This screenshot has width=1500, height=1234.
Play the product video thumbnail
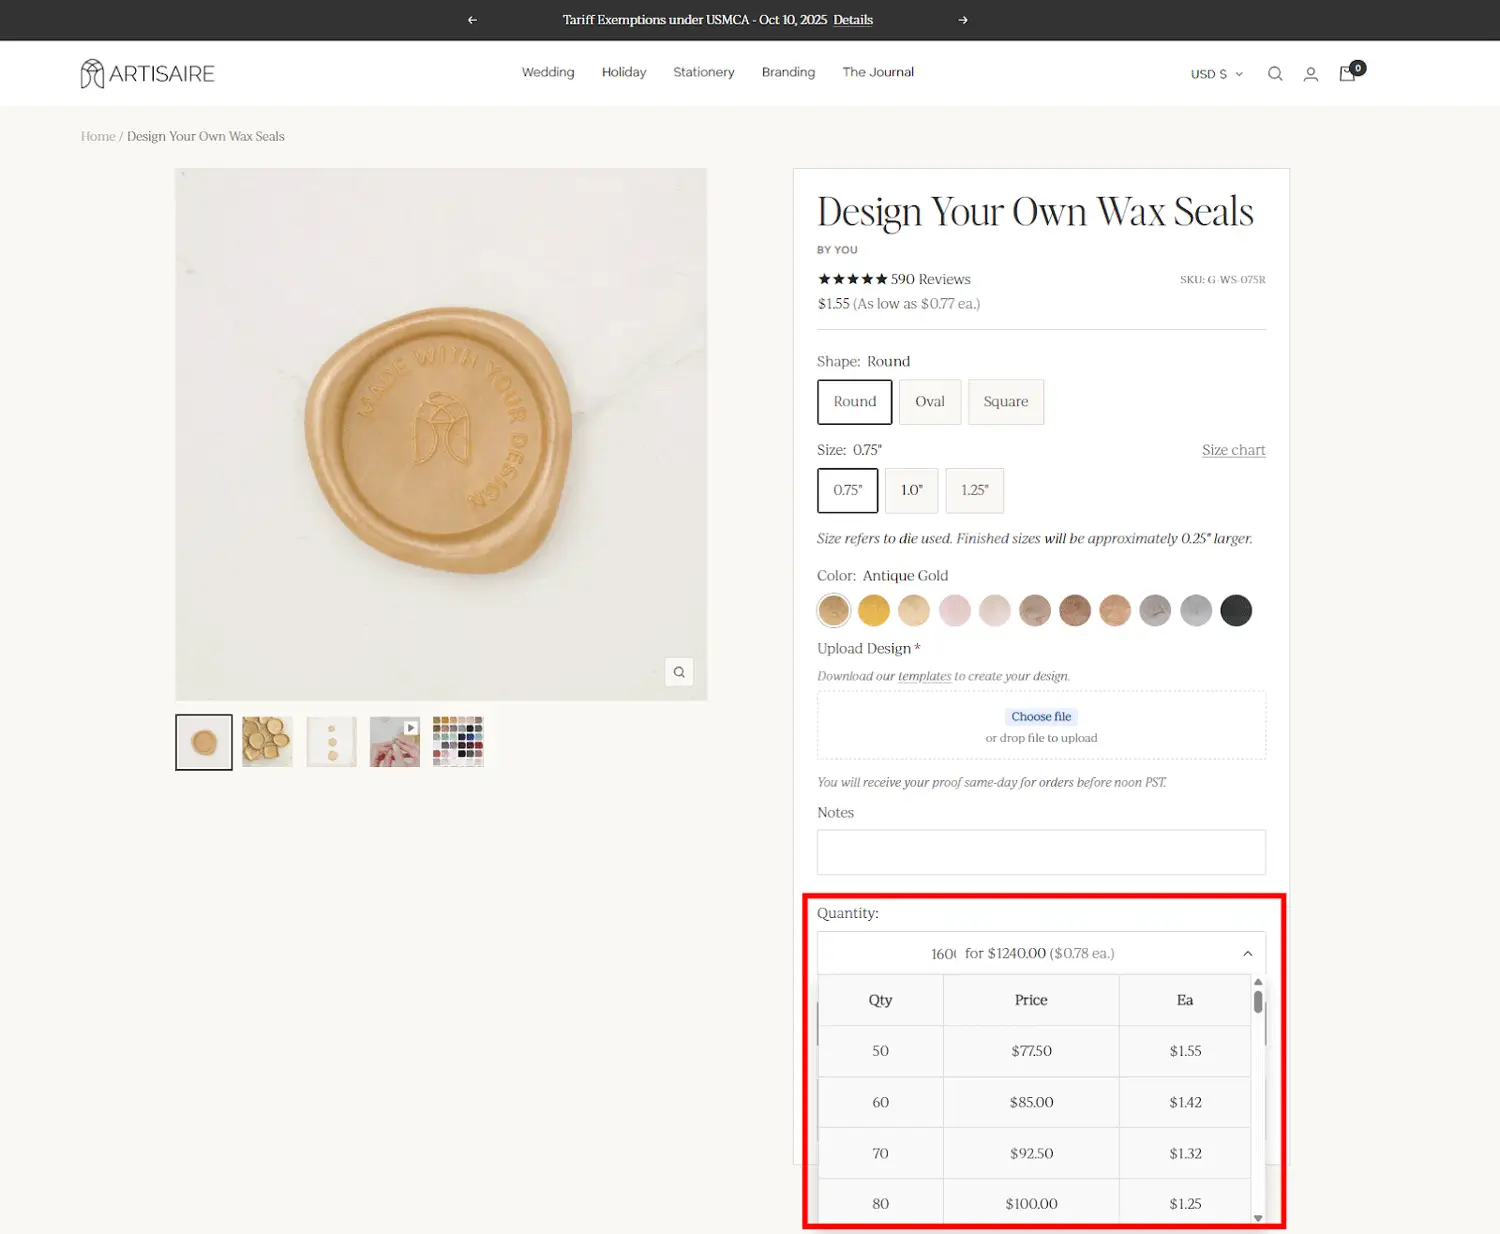pyautogui.click(x=395, y=742)
